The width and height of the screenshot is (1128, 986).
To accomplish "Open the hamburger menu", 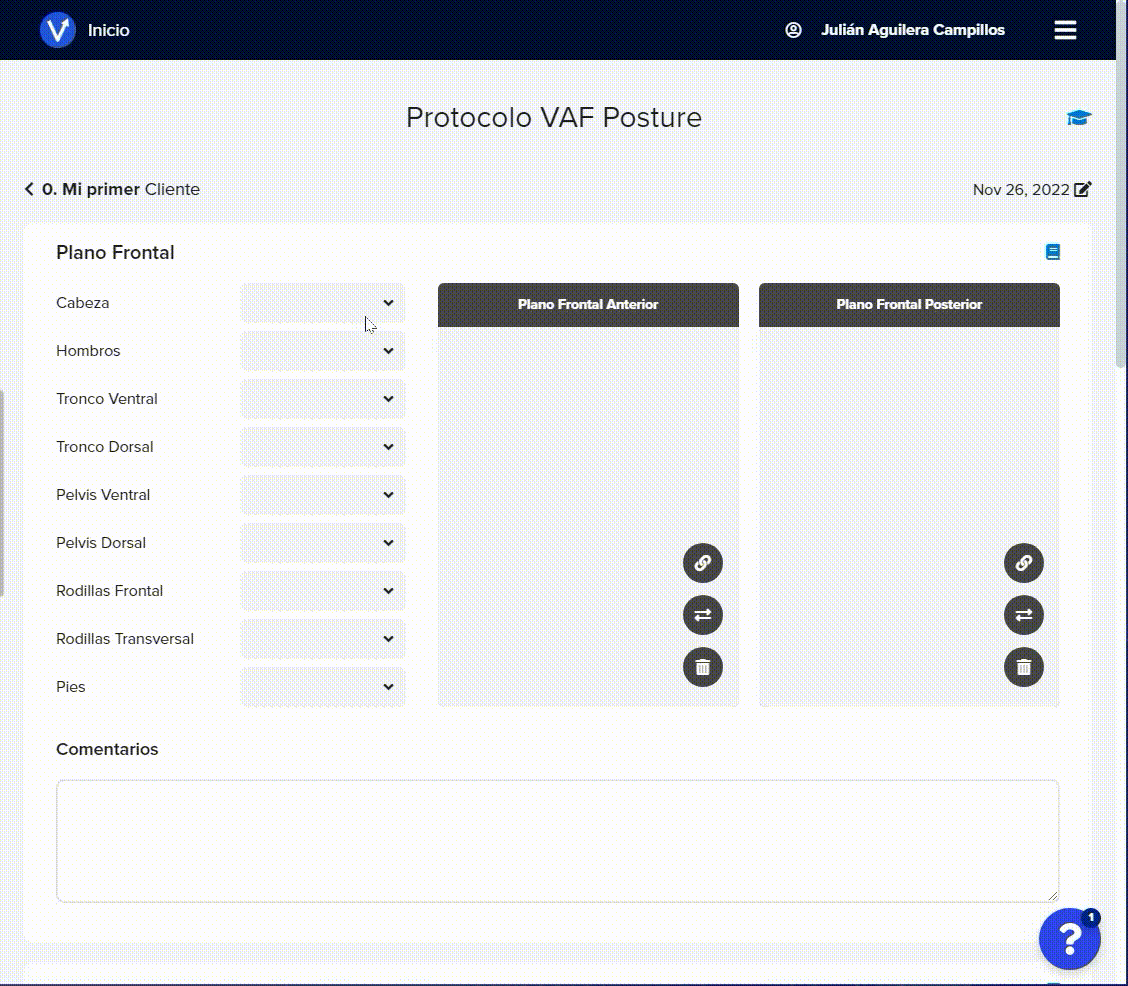I will pyautogui.click(x=1065, y=29).
